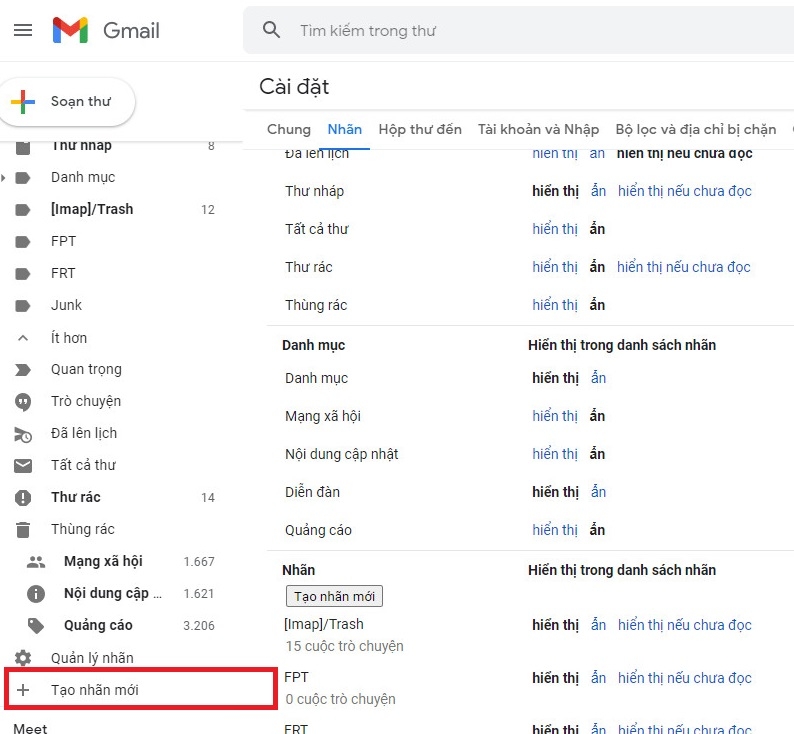This screenshot has width=794, height=734.
Task: Select the Nhãn settings tab
Action: pos(344,130)
